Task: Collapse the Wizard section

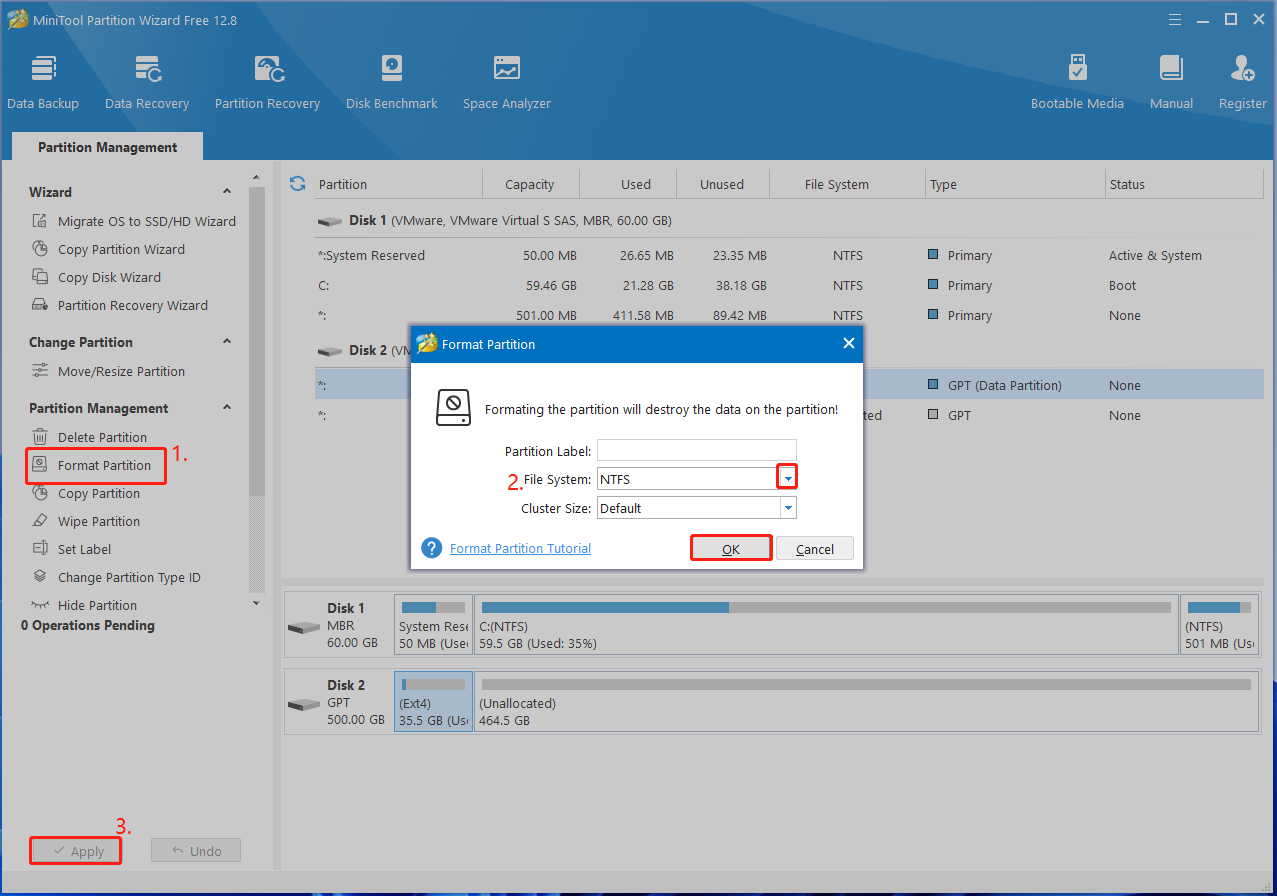Action: (227, 192)
